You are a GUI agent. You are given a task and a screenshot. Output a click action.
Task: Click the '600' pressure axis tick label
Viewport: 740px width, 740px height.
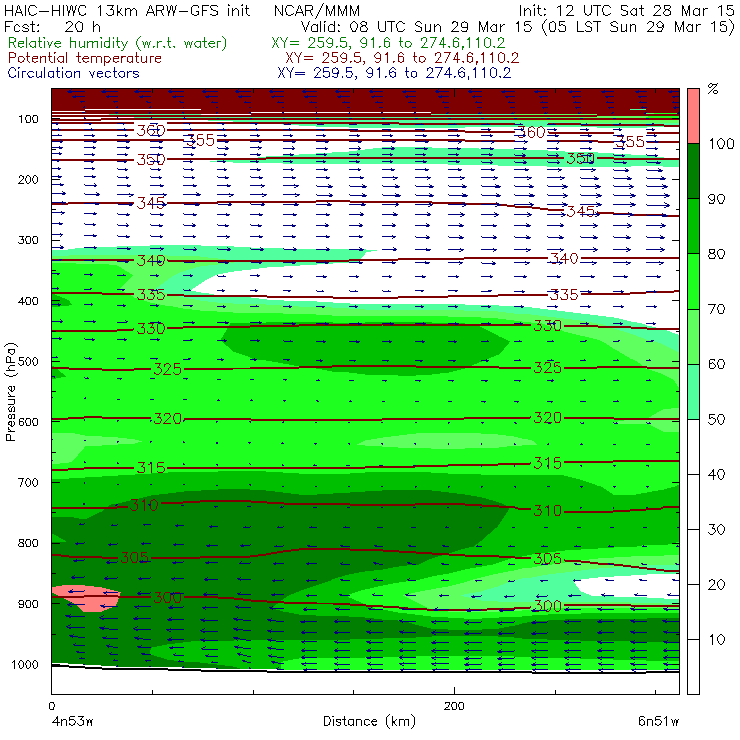coord(28,422)
